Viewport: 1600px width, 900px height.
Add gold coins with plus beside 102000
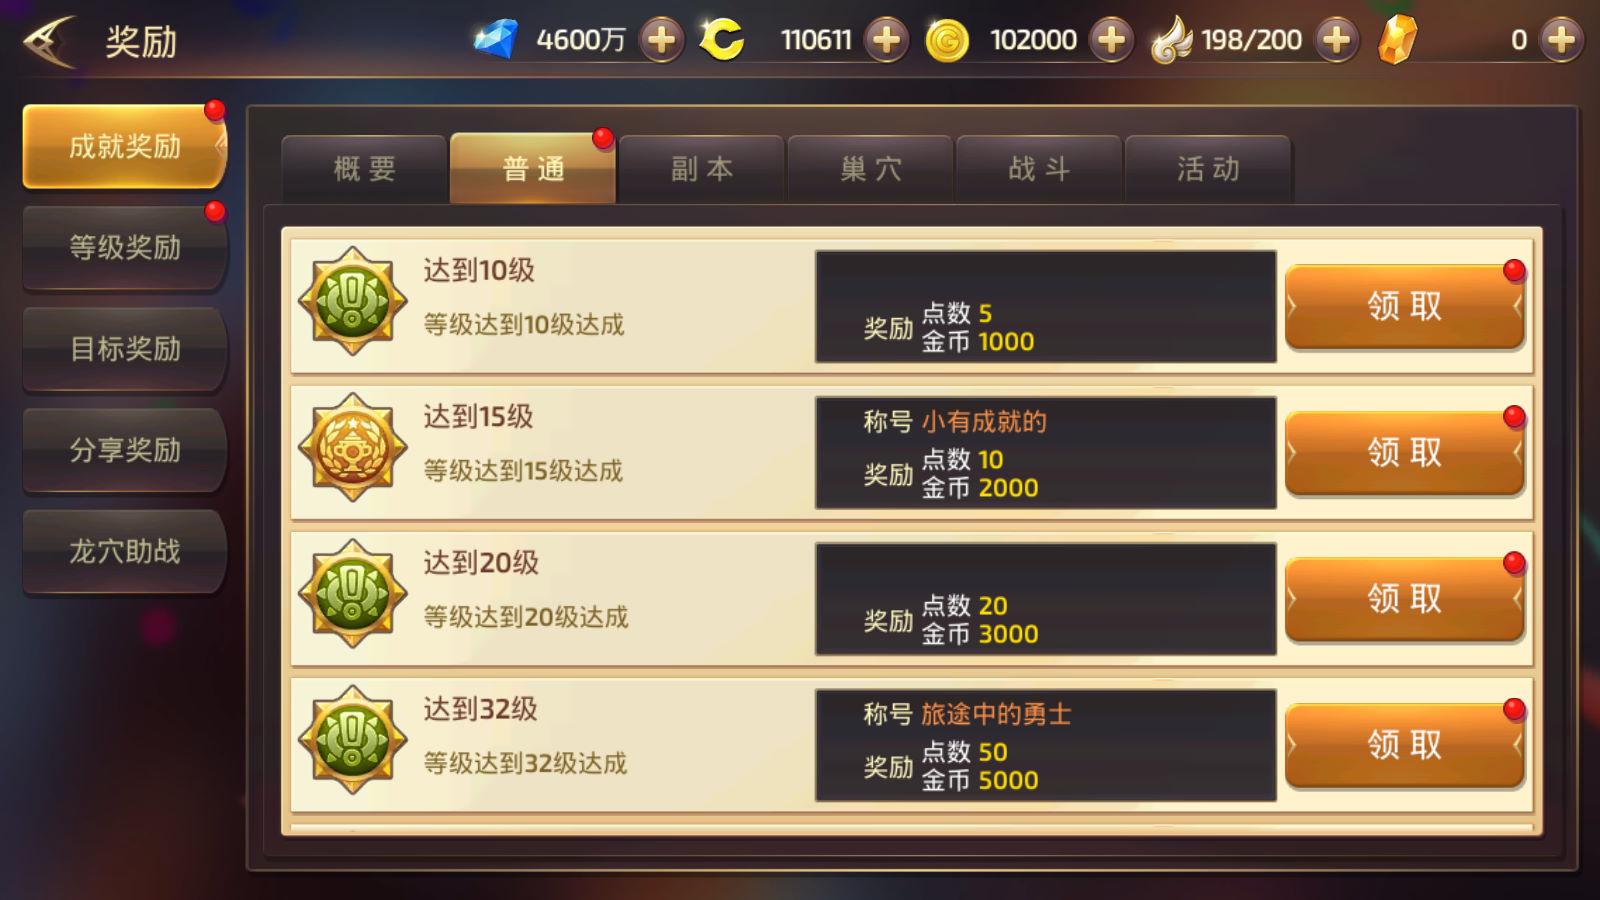(x=1111, y=40)
